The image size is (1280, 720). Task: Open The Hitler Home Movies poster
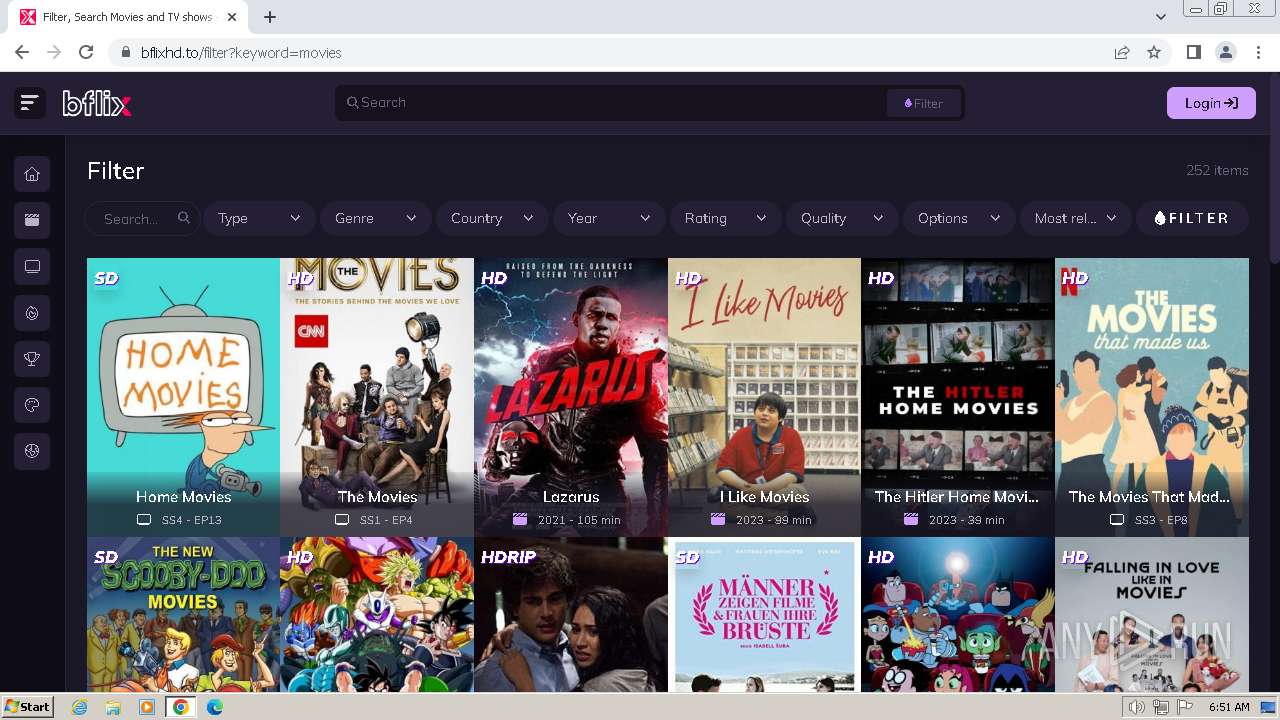point(958,397)
